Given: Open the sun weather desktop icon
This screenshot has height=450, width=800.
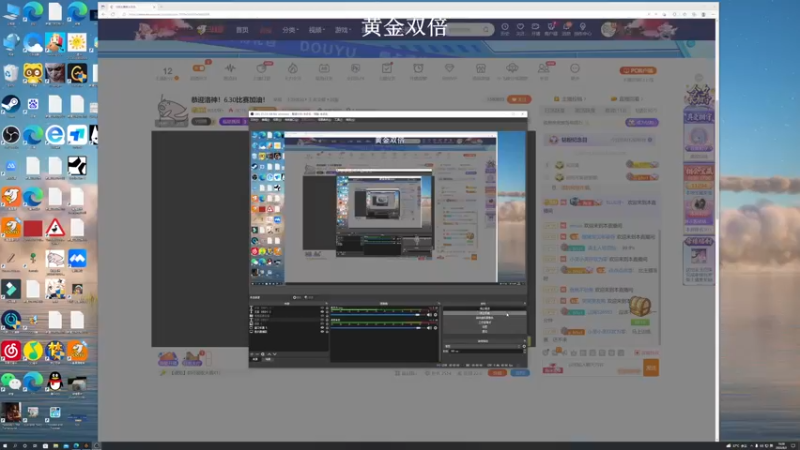Looking at the screenshot, I should pos(77,43).
